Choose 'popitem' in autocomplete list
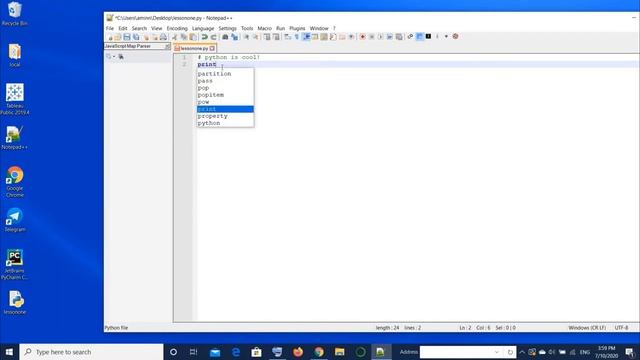The height and width of the screenshot is (360, 640). [x=225, y=95]
